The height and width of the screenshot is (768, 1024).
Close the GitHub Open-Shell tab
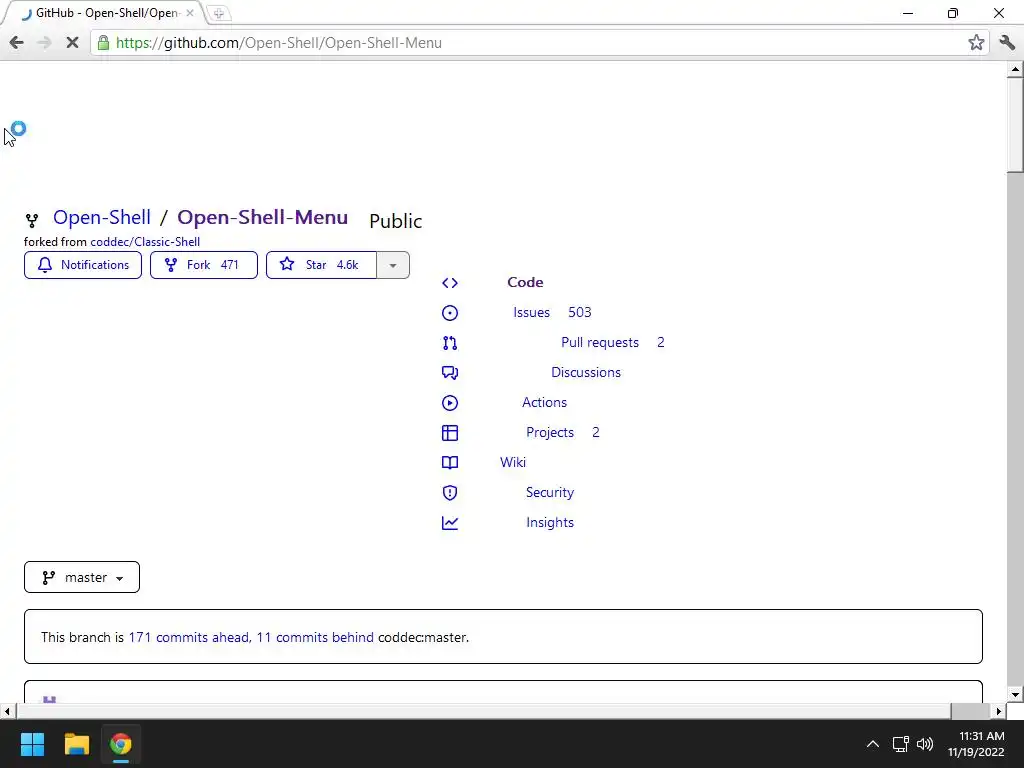[190, 13]
